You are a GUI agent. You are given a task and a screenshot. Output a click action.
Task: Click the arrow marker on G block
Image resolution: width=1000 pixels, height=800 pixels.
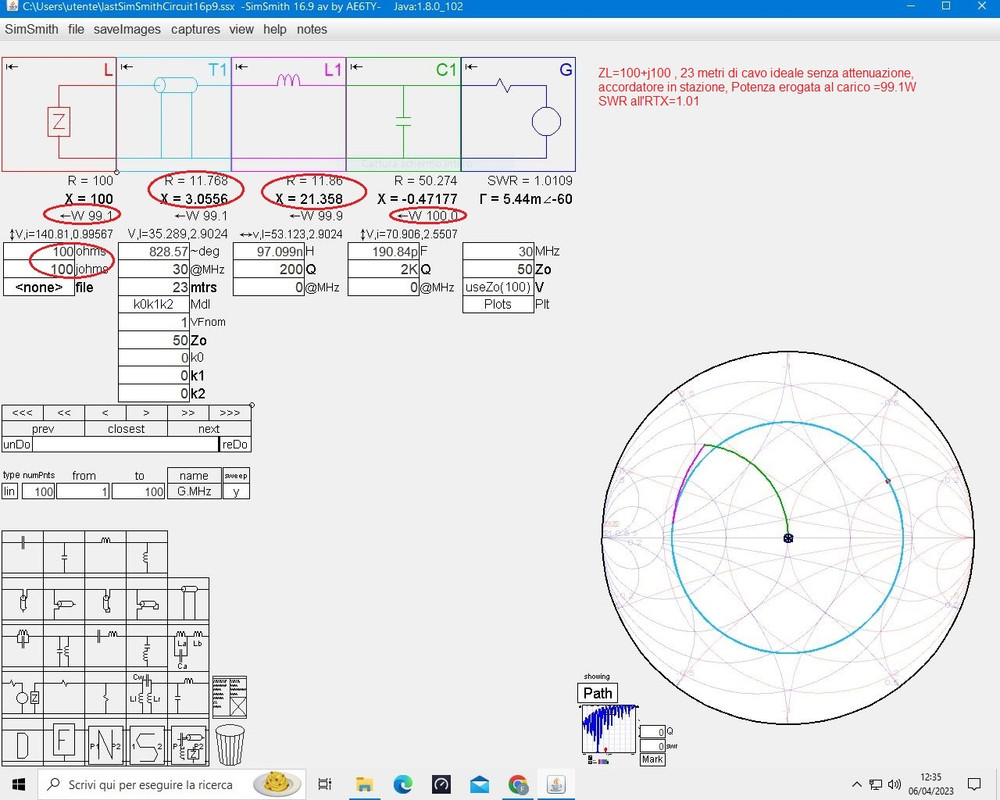tap(471, 66)
